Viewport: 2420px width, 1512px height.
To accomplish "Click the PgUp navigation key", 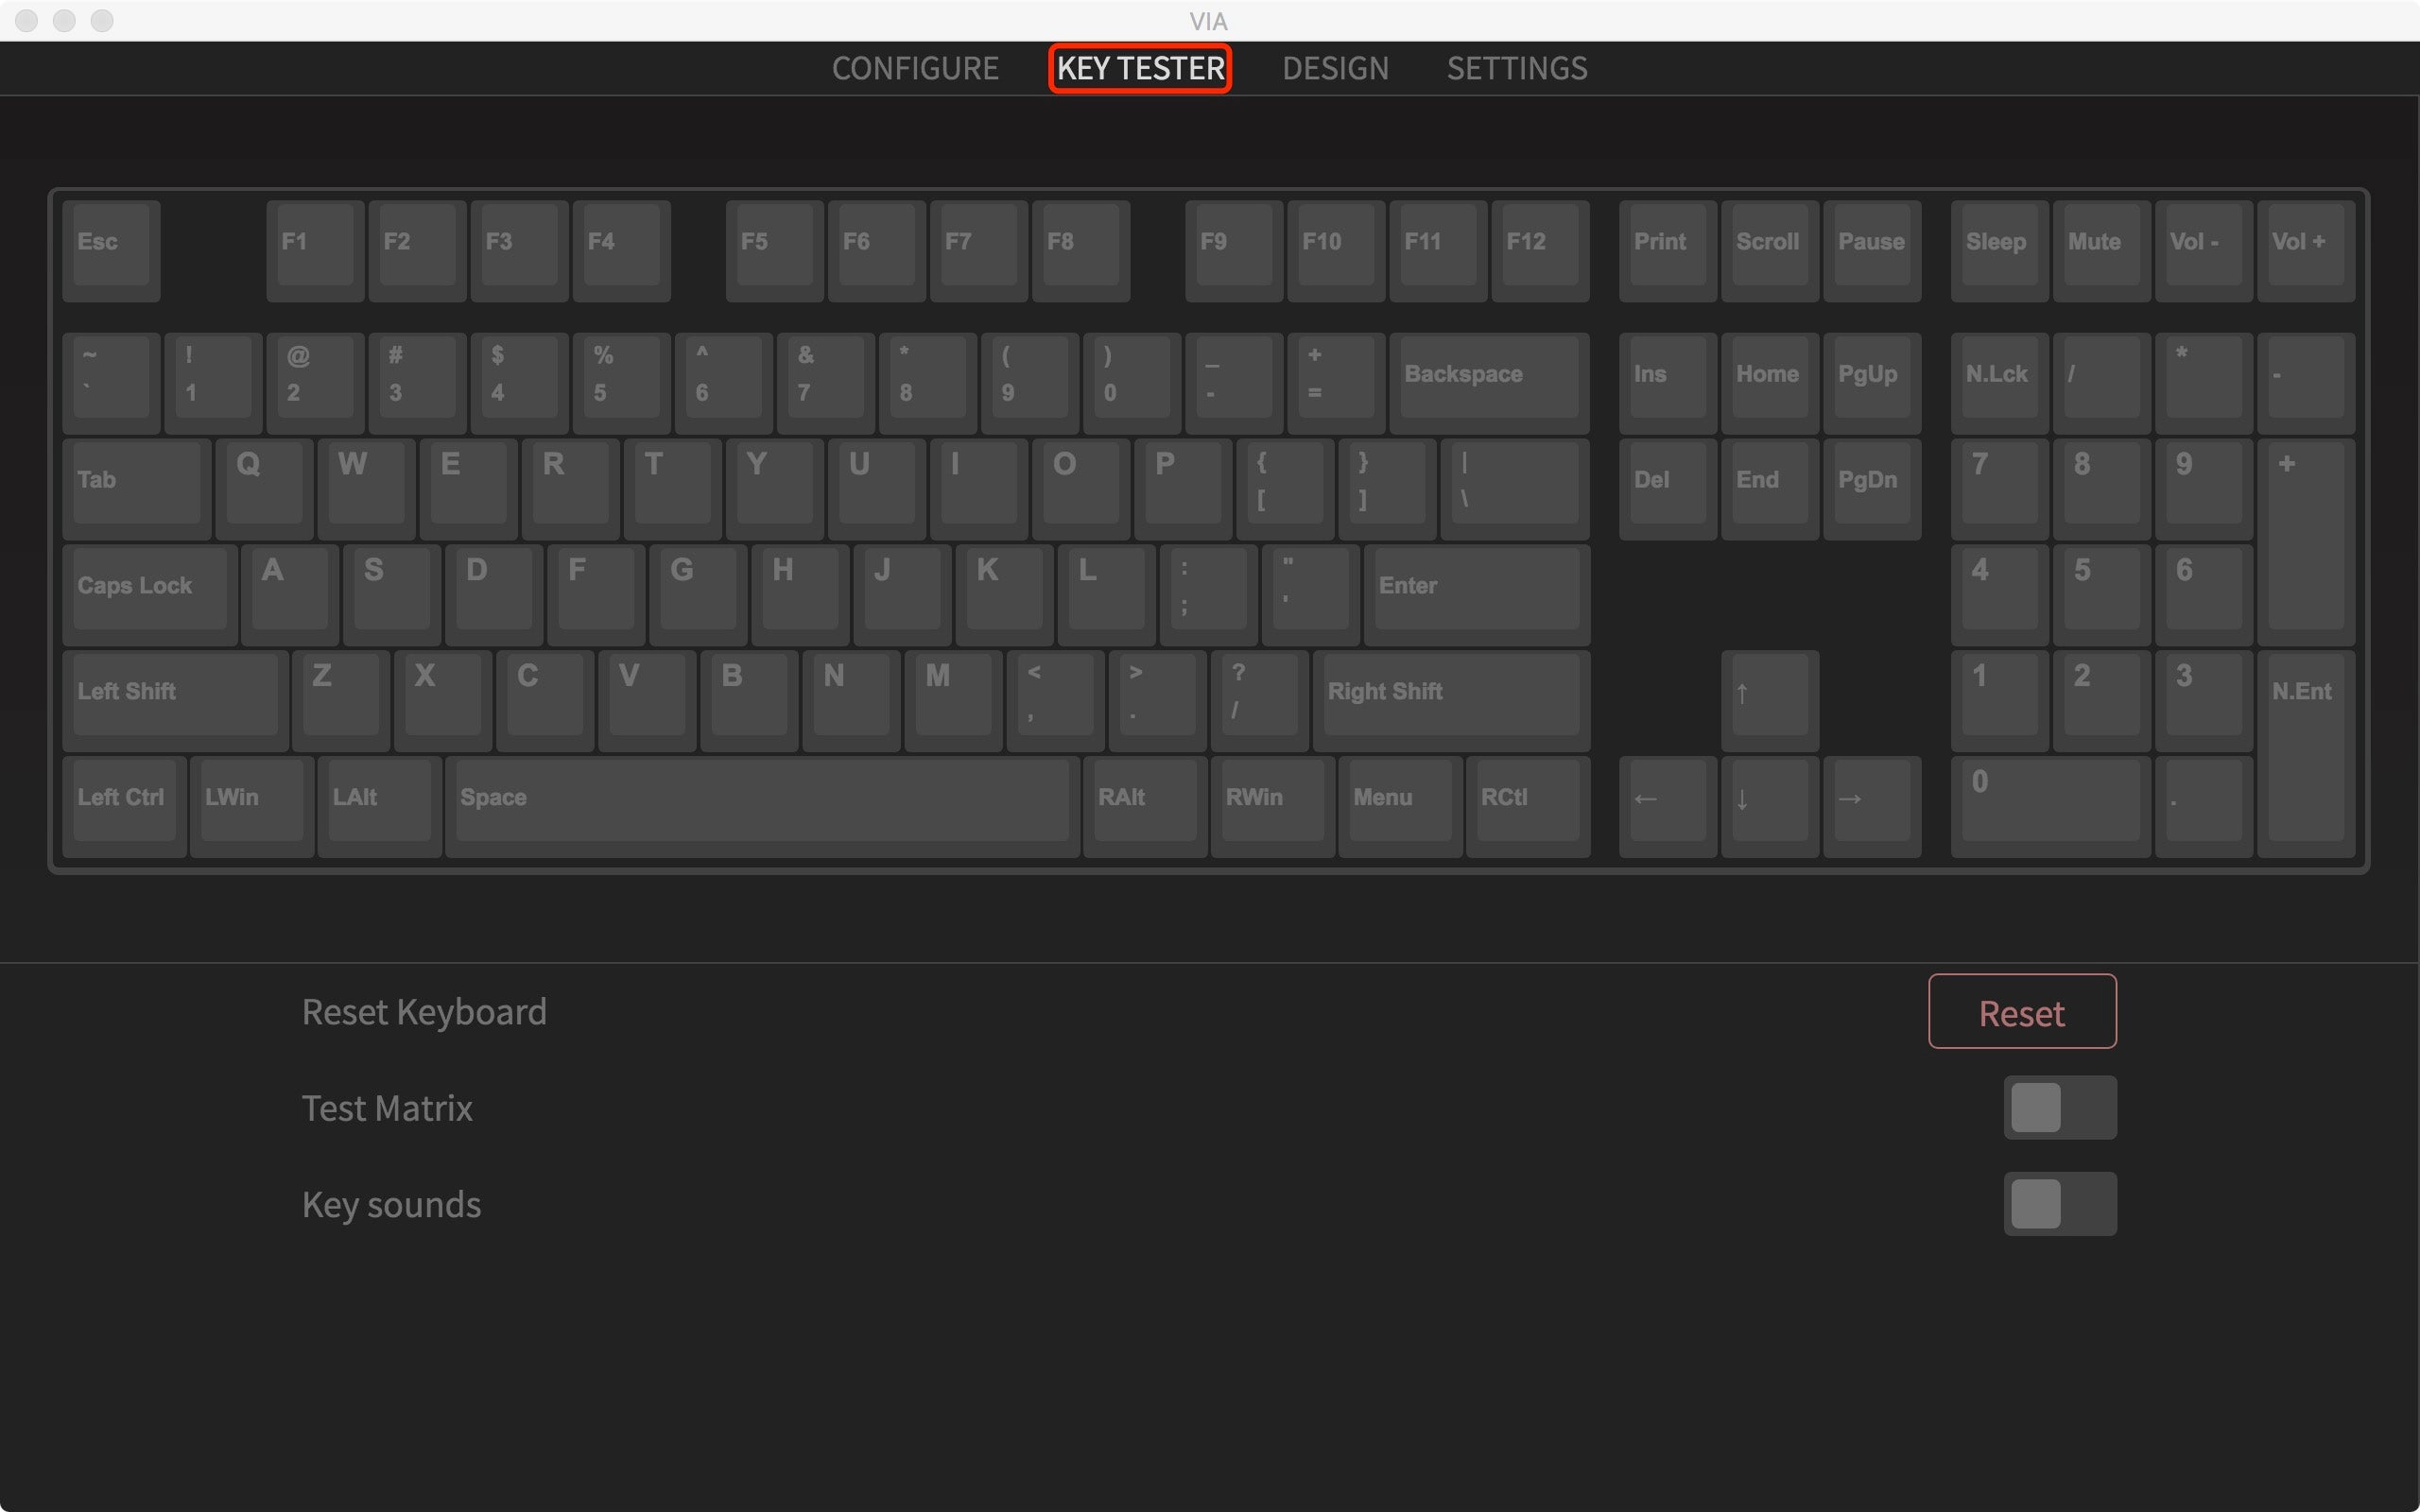I will 1870,374.
